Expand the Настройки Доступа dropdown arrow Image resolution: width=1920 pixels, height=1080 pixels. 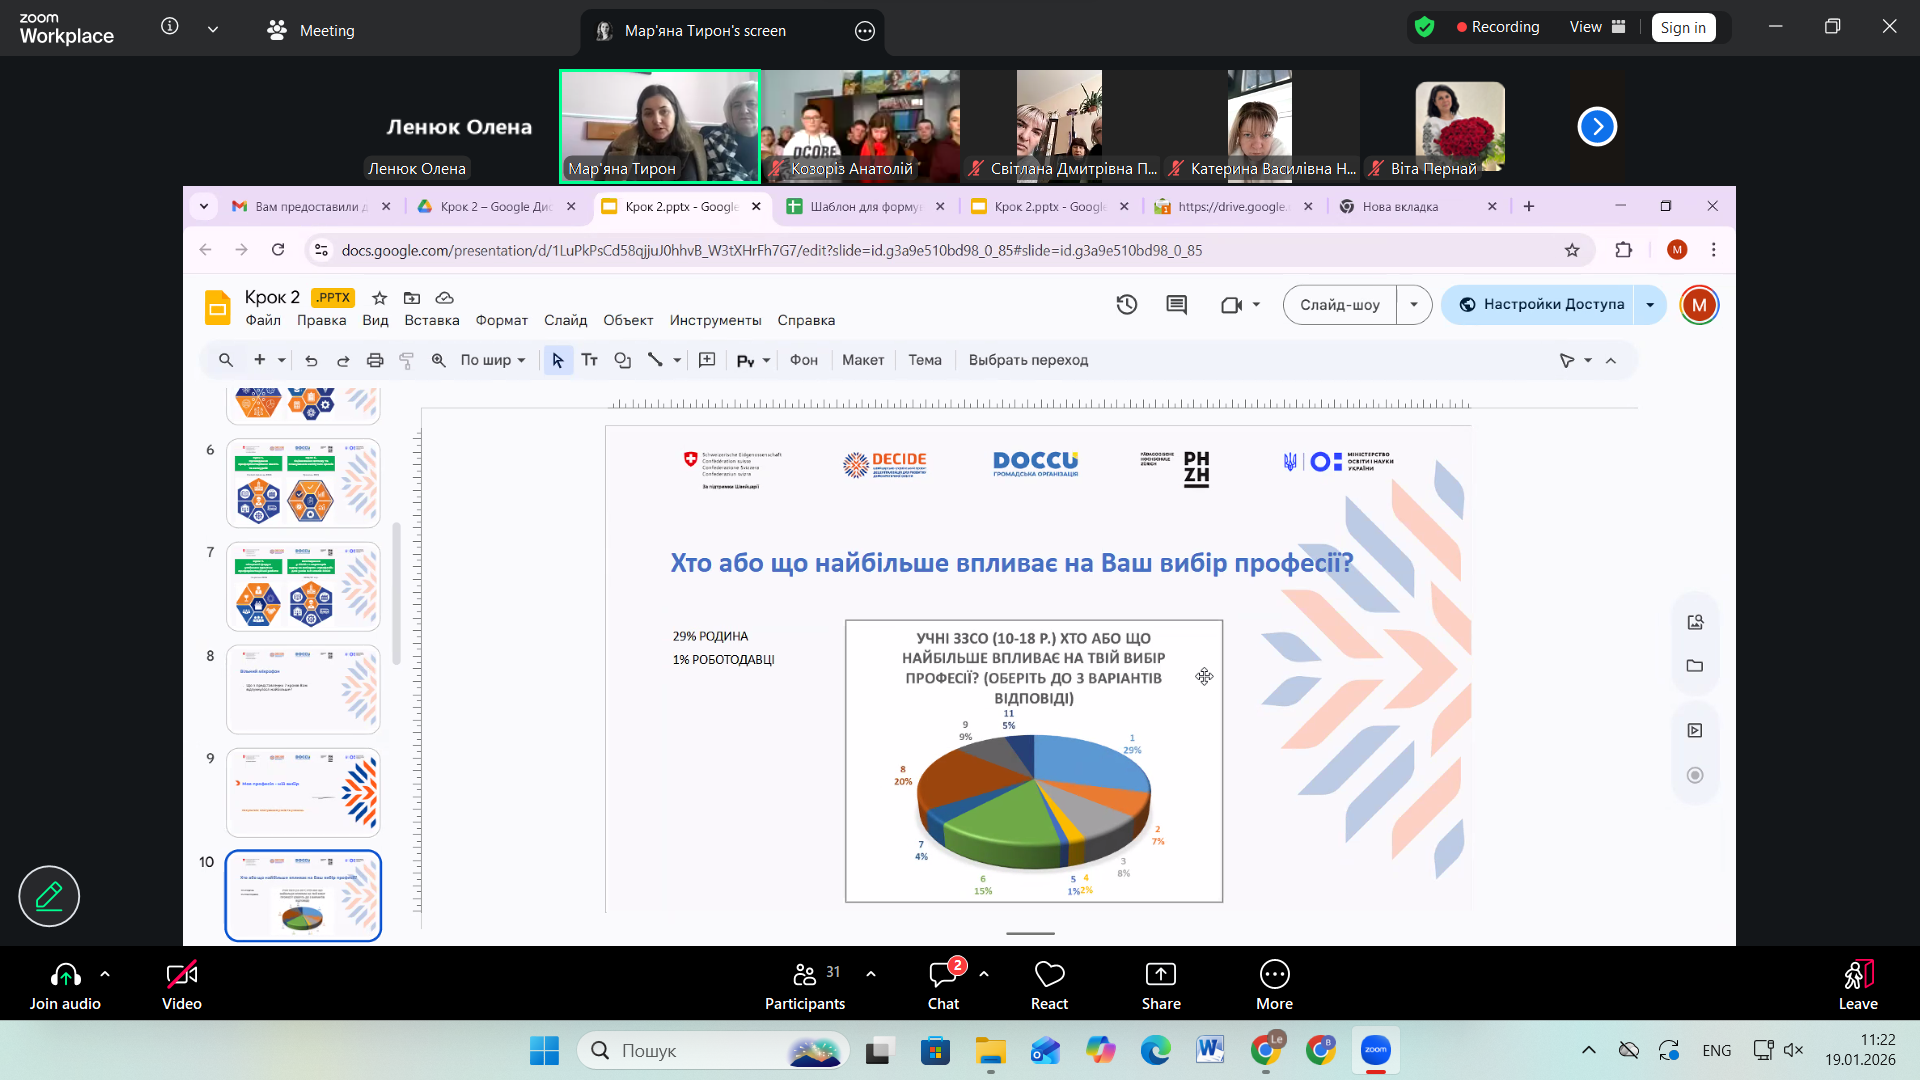coord(1650,305)
